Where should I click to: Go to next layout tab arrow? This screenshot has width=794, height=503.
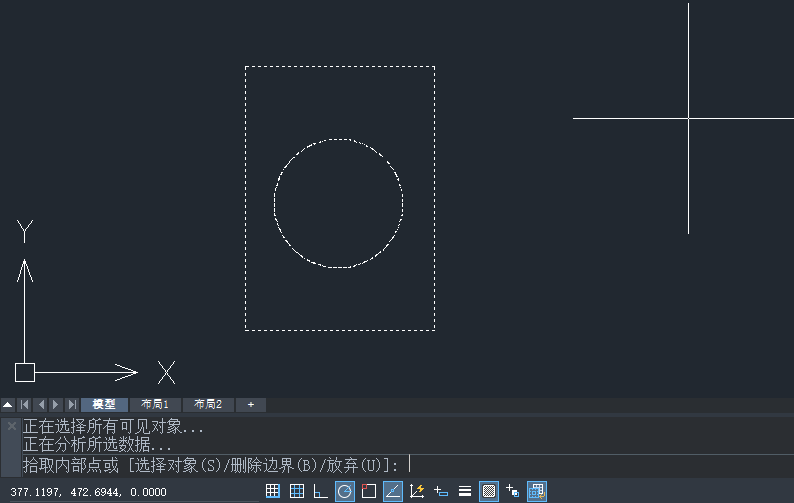point(56,404)
